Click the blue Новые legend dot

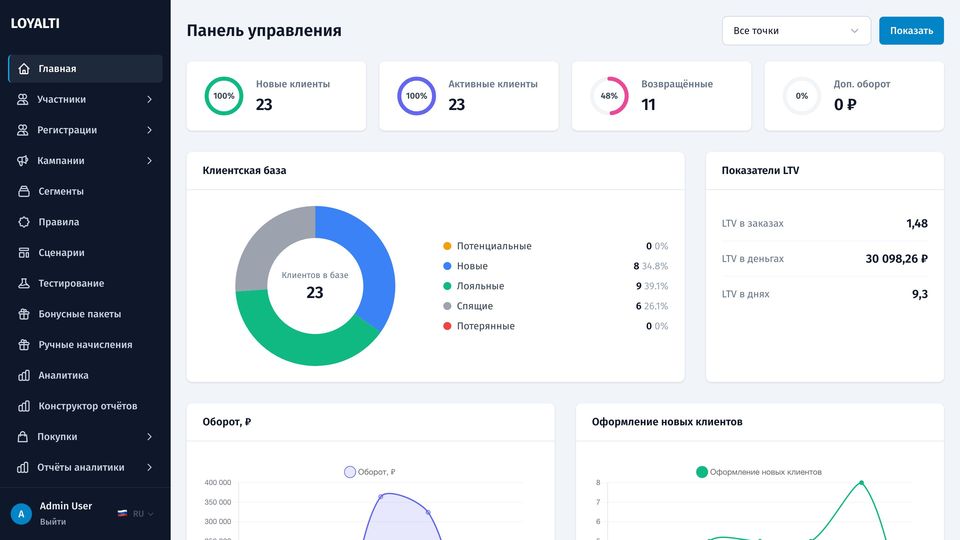(x=447, y=266)
